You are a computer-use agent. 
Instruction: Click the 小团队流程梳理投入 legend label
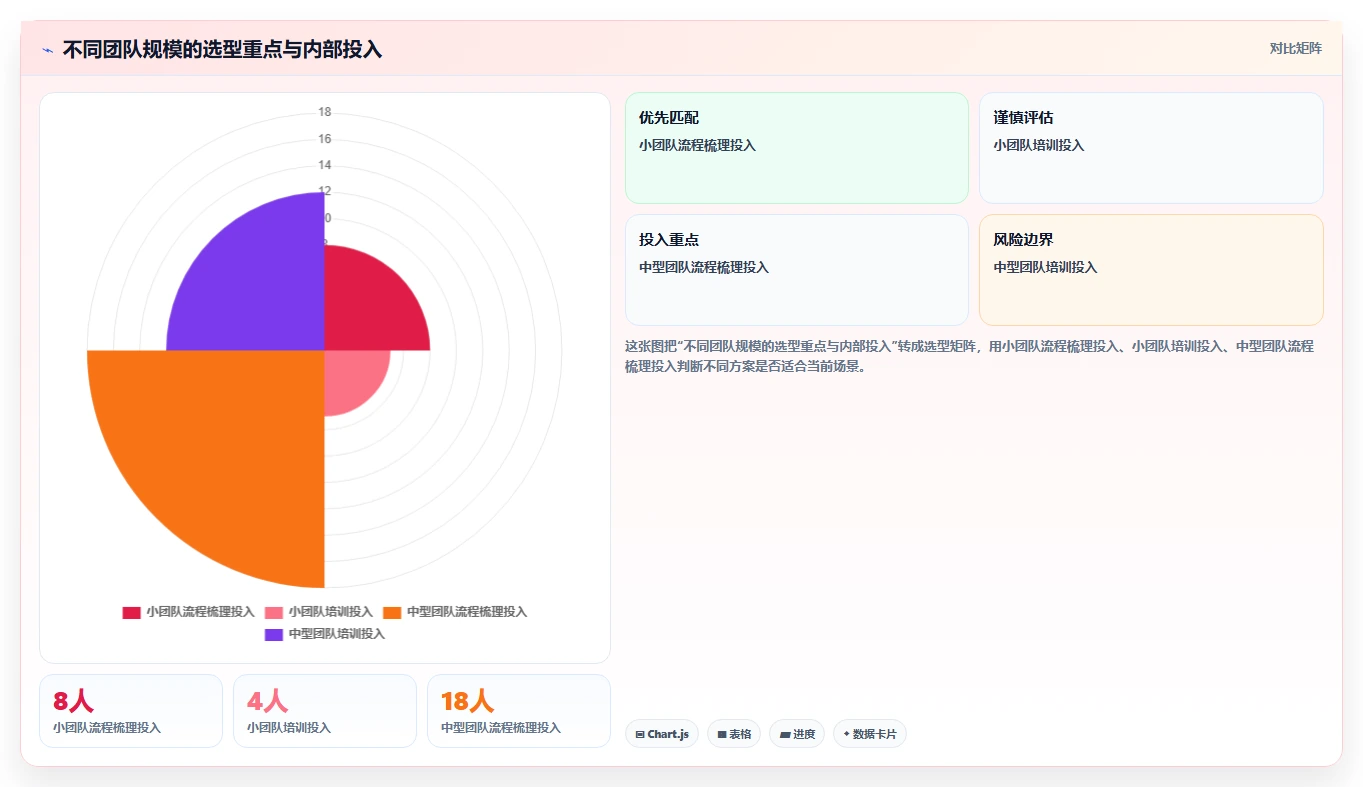[200, 612]
